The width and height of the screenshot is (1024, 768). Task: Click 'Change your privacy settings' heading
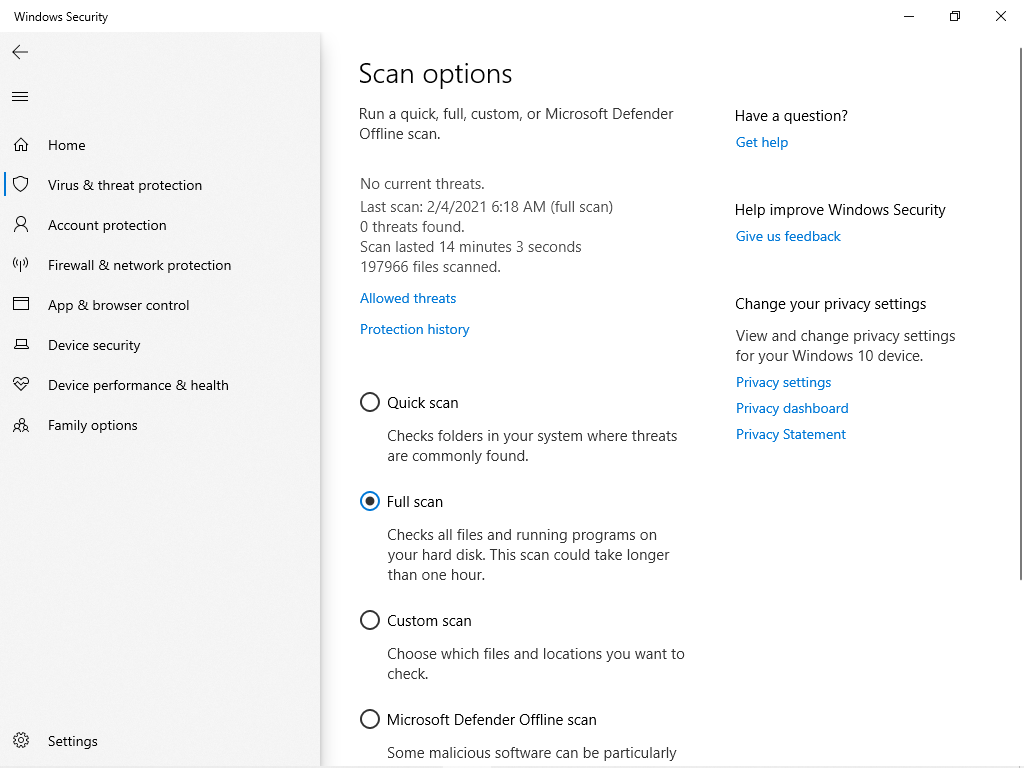pyautogui.click(x=831, y=304)
